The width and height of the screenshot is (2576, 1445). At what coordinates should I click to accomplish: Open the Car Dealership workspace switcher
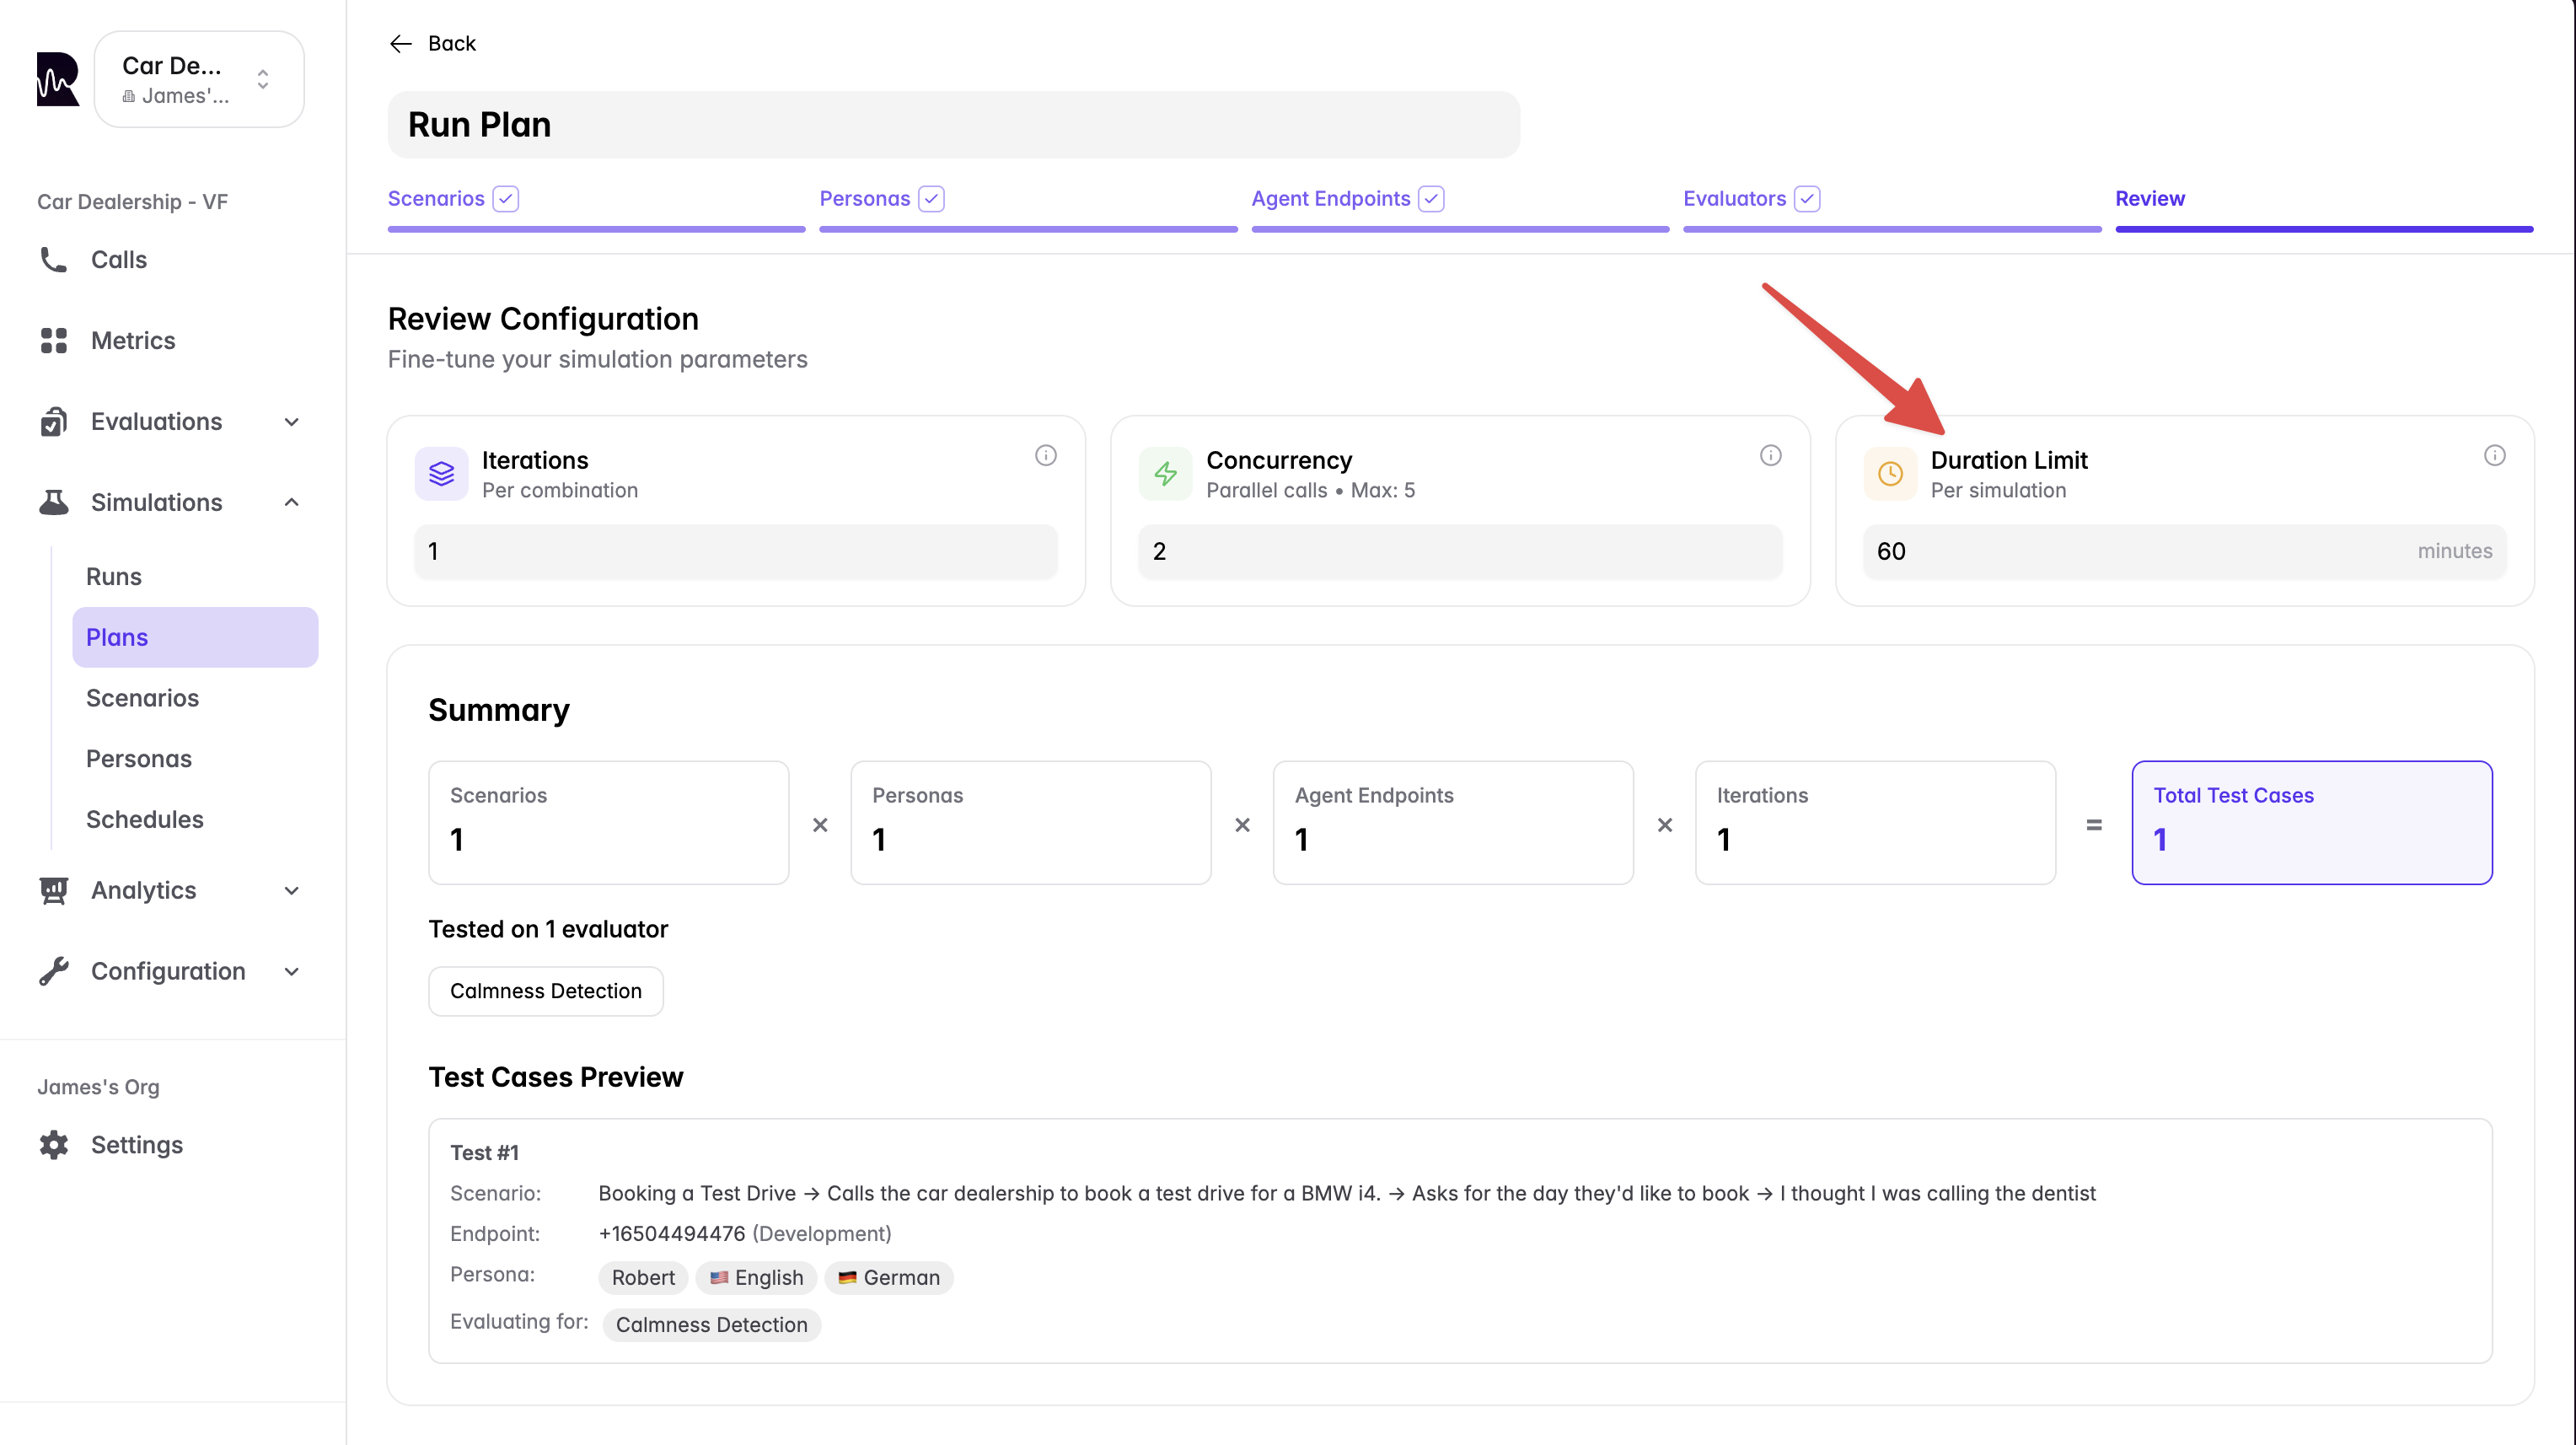pyautogui.click(x=199, y=79)
